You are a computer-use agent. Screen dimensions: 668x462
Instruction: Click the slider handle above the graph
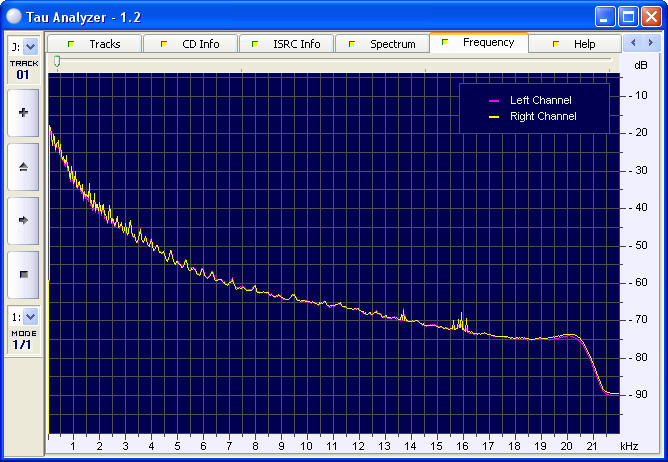point(57,61)
